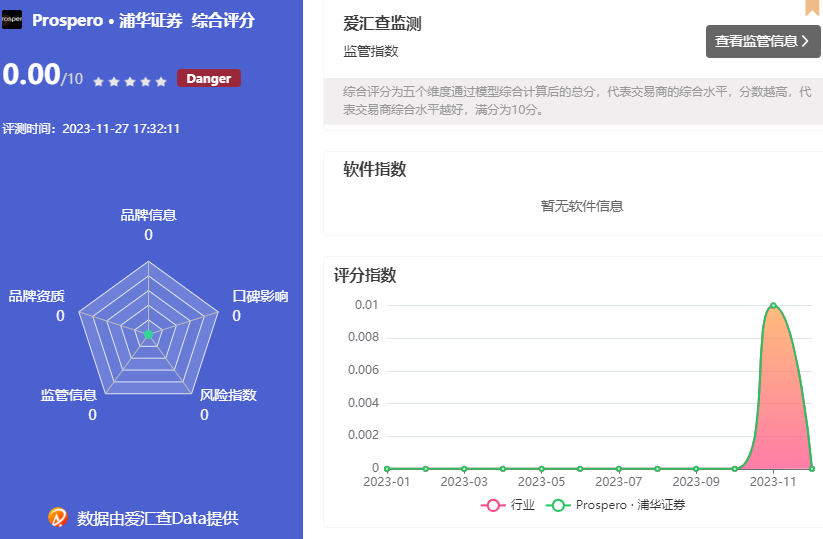Click the 2023-01 data point on chart
The image size is (823, 539).
click(x=387, y=468)
